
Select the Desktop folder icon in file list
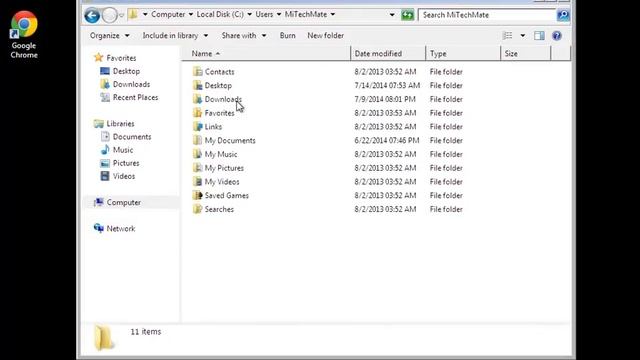(198, 85)
